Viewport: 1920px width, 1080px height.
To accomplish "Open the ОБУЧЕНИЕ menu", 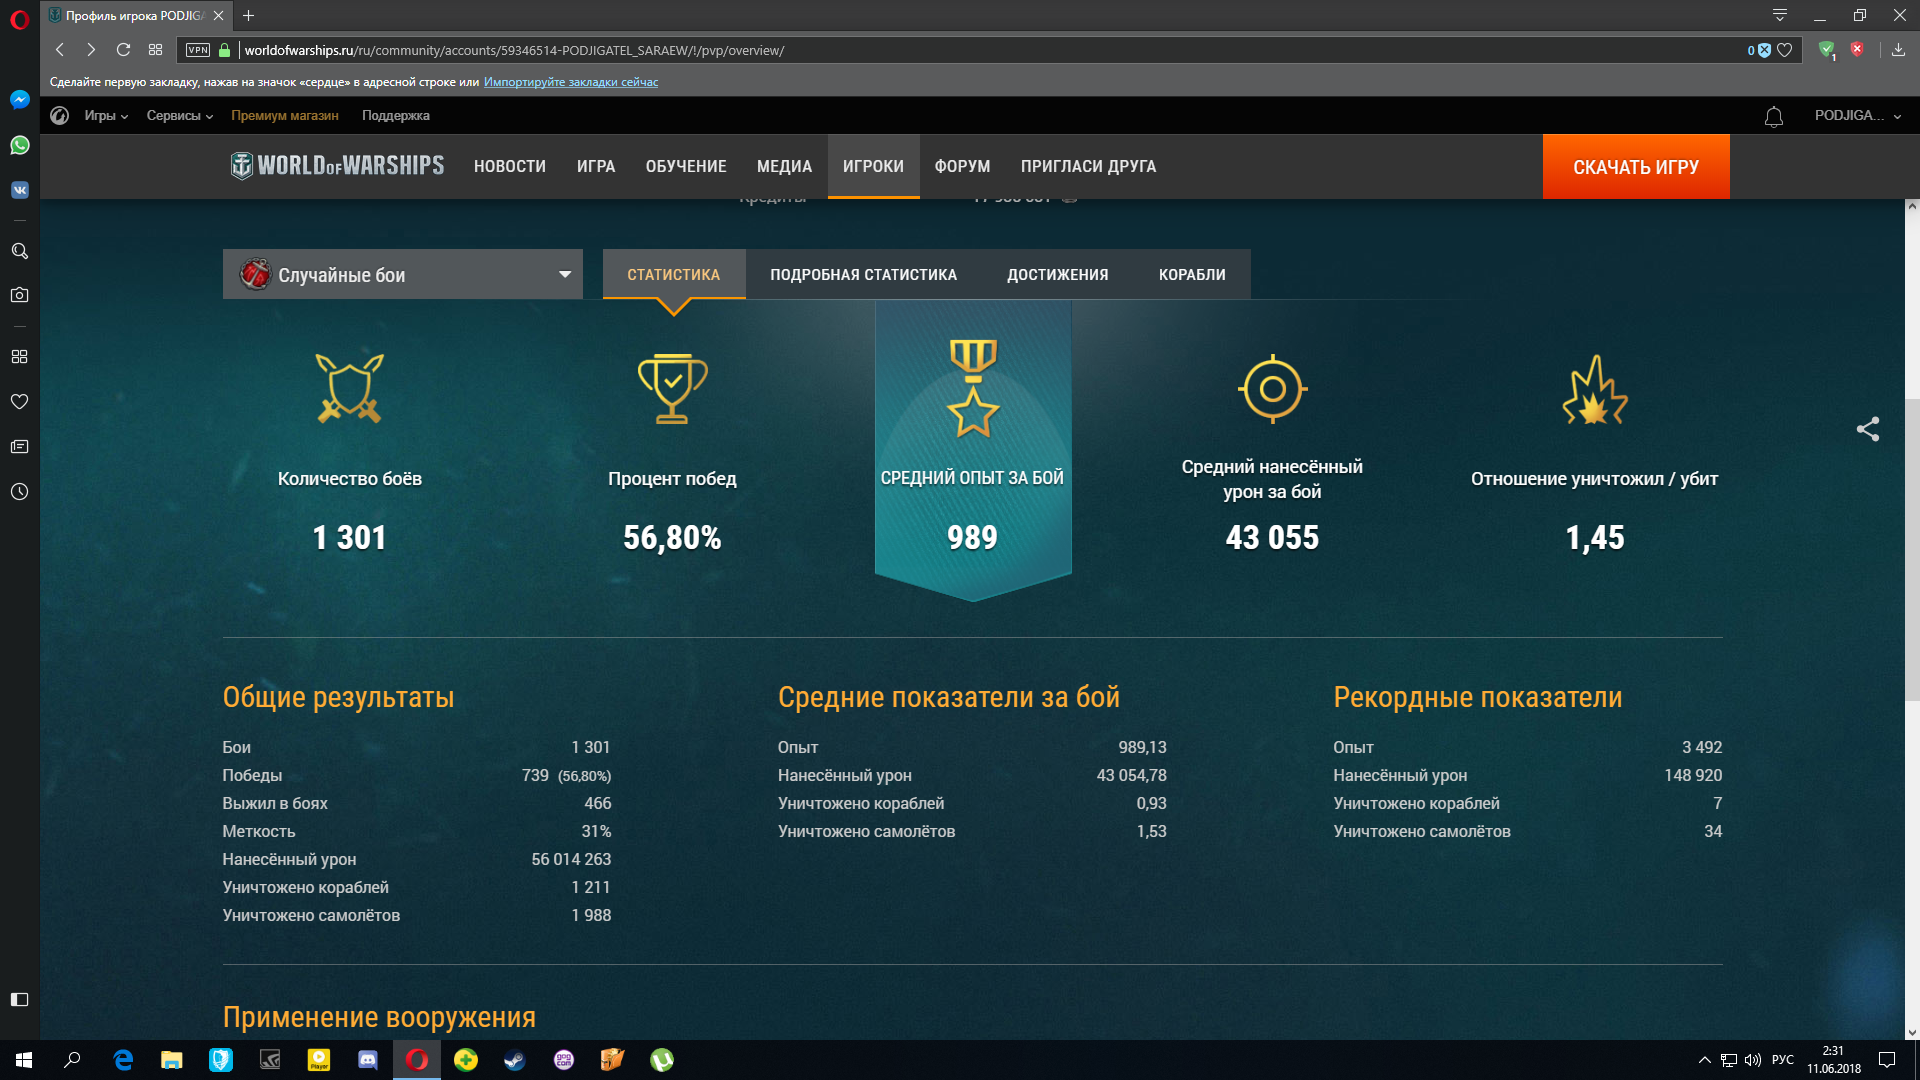I will tap(686, 167).
